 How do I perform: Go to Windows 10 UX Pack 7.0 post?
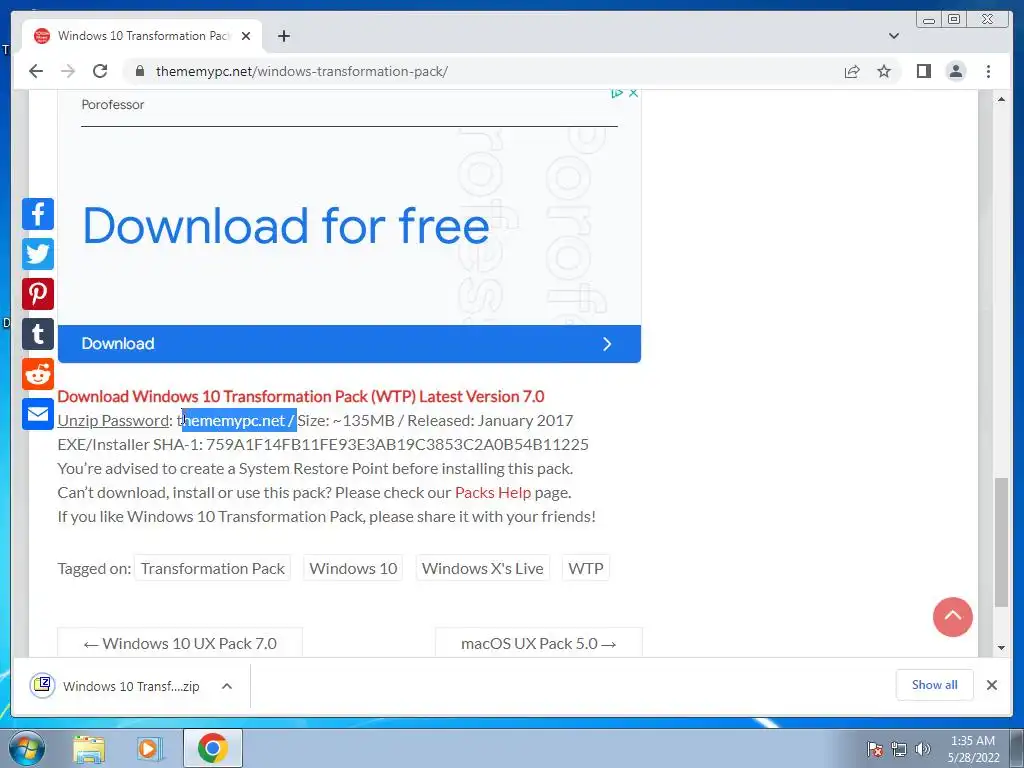(x=180, y=643)
